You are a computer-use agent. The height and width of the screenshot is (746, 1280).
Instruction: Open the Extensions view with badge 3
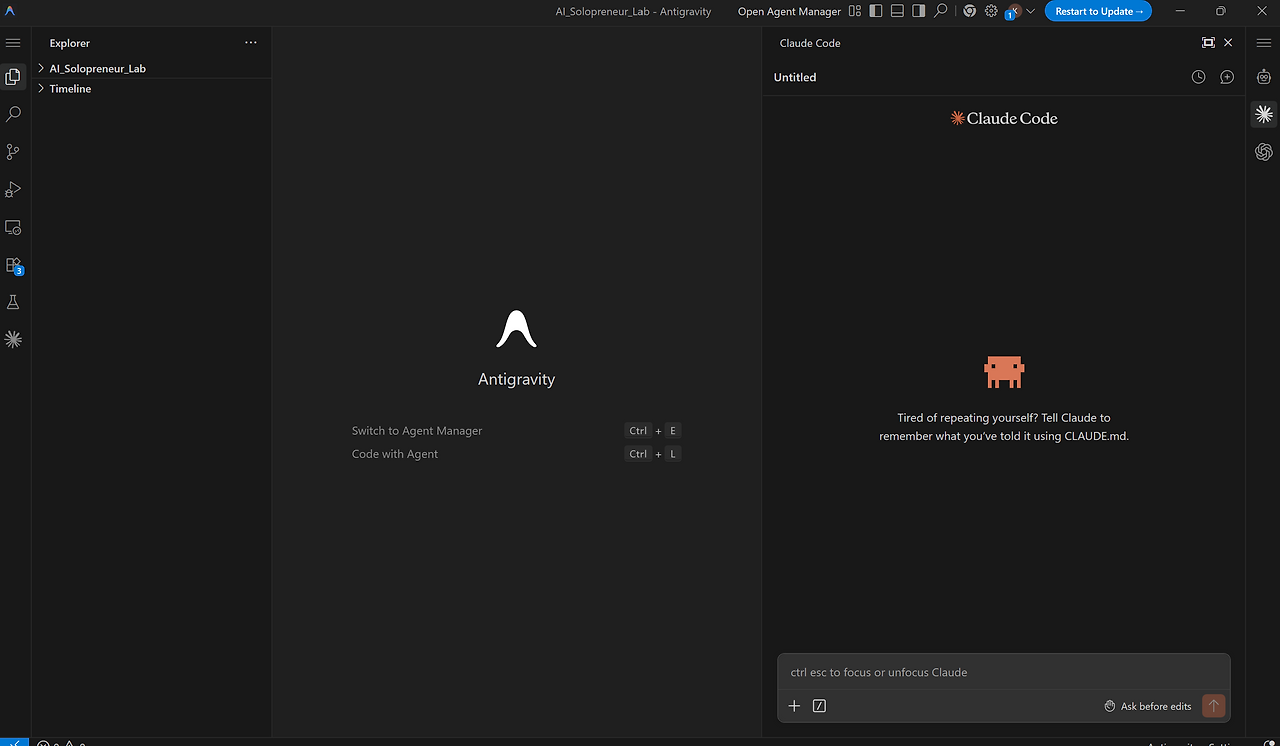click(x=13, y=265)
